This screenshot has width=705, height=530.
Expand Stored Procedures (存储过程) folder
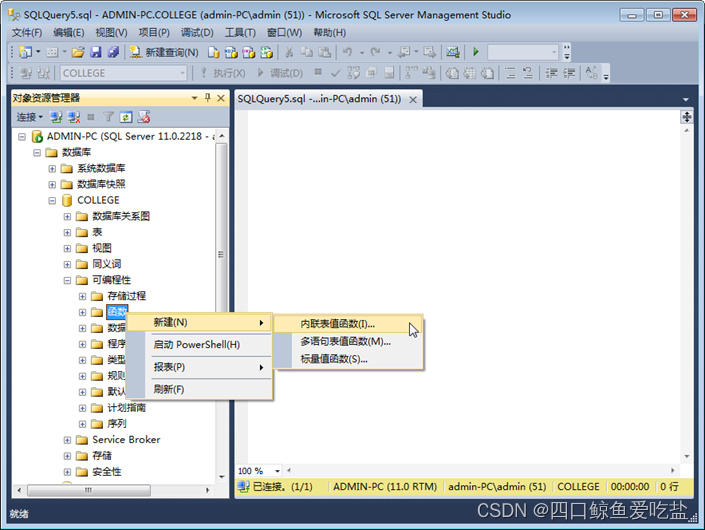(x=82, y=296)
